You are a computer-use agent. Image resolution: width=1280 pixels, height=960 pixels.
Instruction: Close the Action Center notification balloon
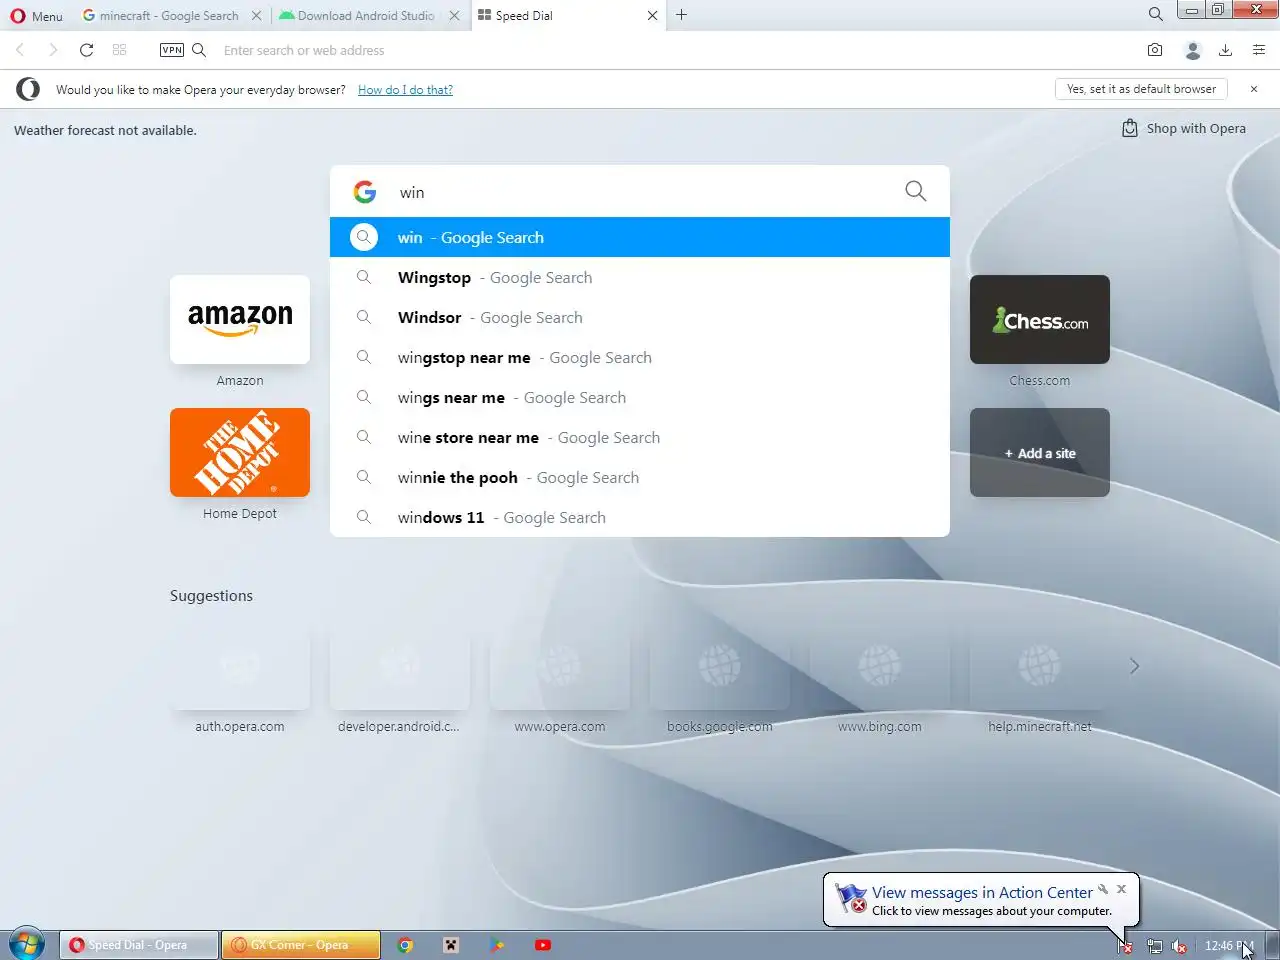(1121, 888)
